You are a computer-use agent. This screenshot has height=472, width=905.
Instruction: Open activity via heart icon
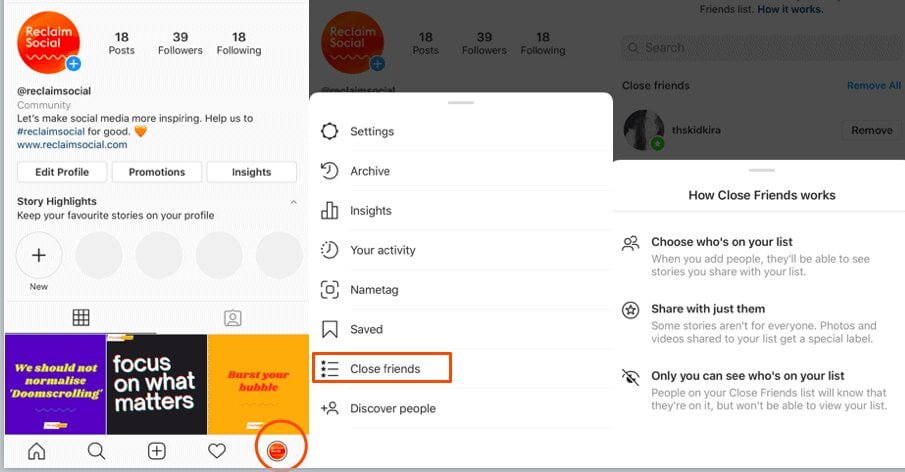coord(217,451)
